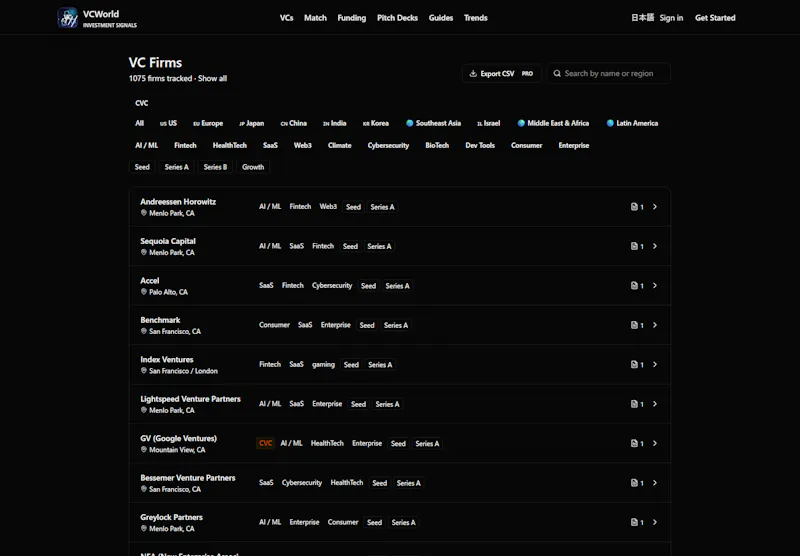
Task: Click the search magnifier icon
Action: (x=557, y=73)
